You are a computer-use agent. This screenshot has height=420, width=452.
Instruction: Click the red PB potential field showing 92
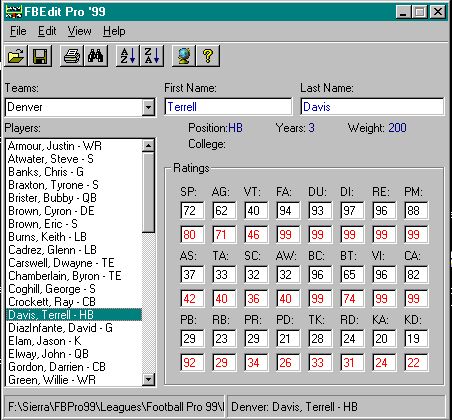192,362
